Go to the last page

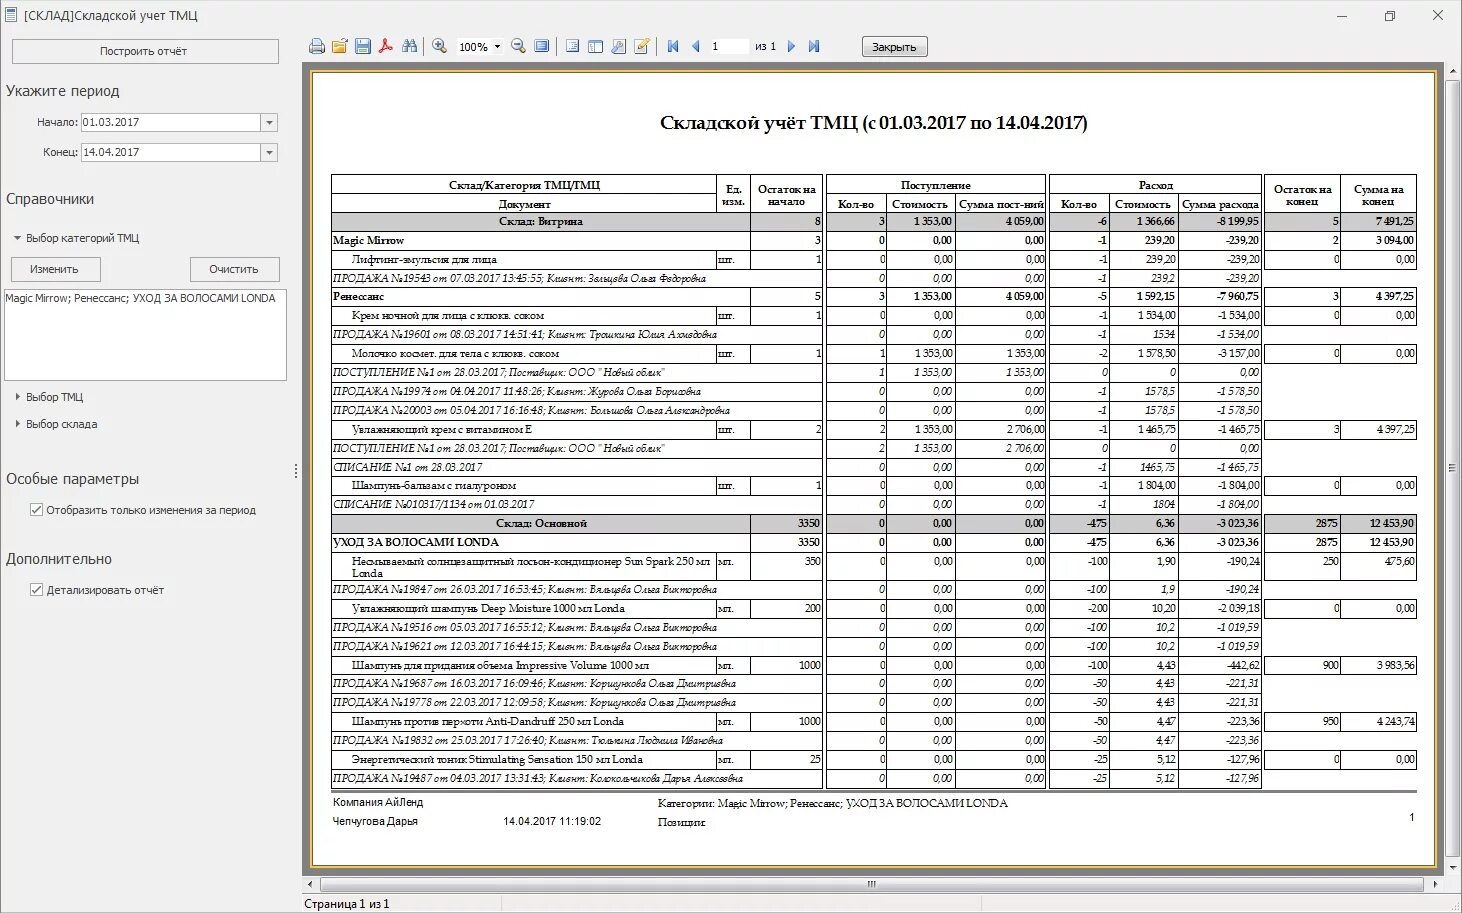(814, 47)
